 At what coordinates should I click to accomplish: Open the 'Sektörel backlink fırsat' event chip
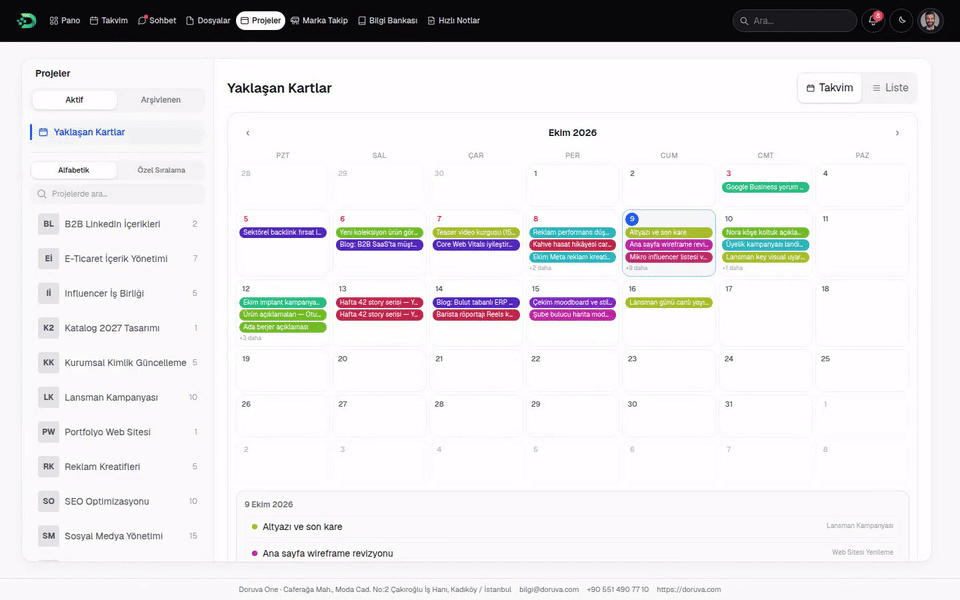(x=282, y=233)
